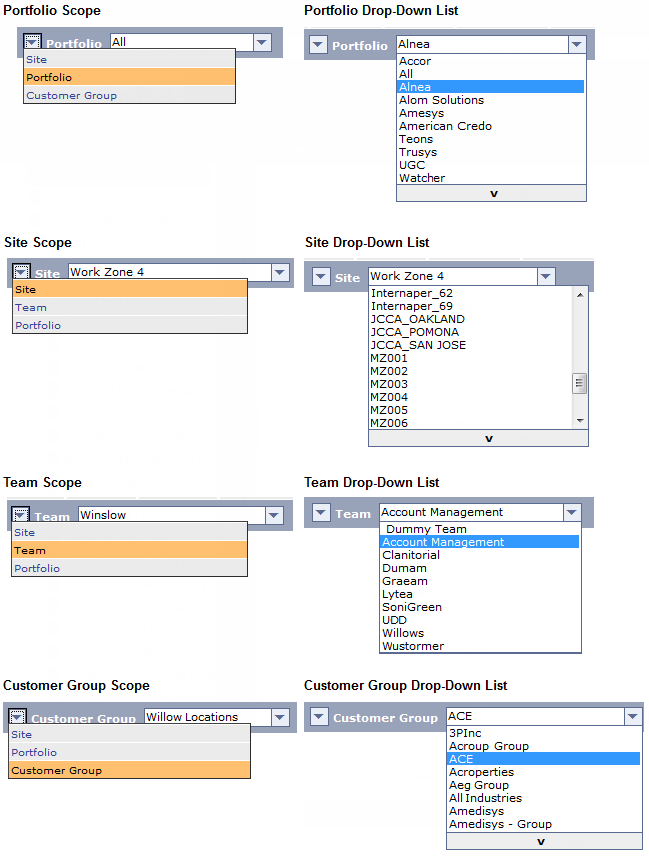Click the site list scrollbar thumb
The width and height of the screenshot is (649, 856).
click(x=580, y=383)
